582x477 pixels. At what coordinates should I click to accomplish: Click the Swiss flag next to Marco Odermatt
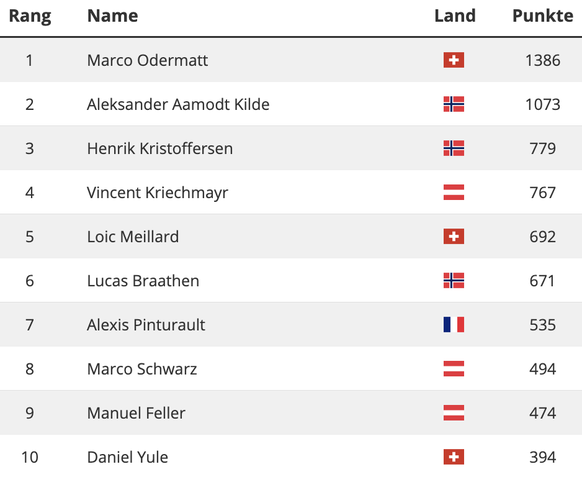pos(454,60)
